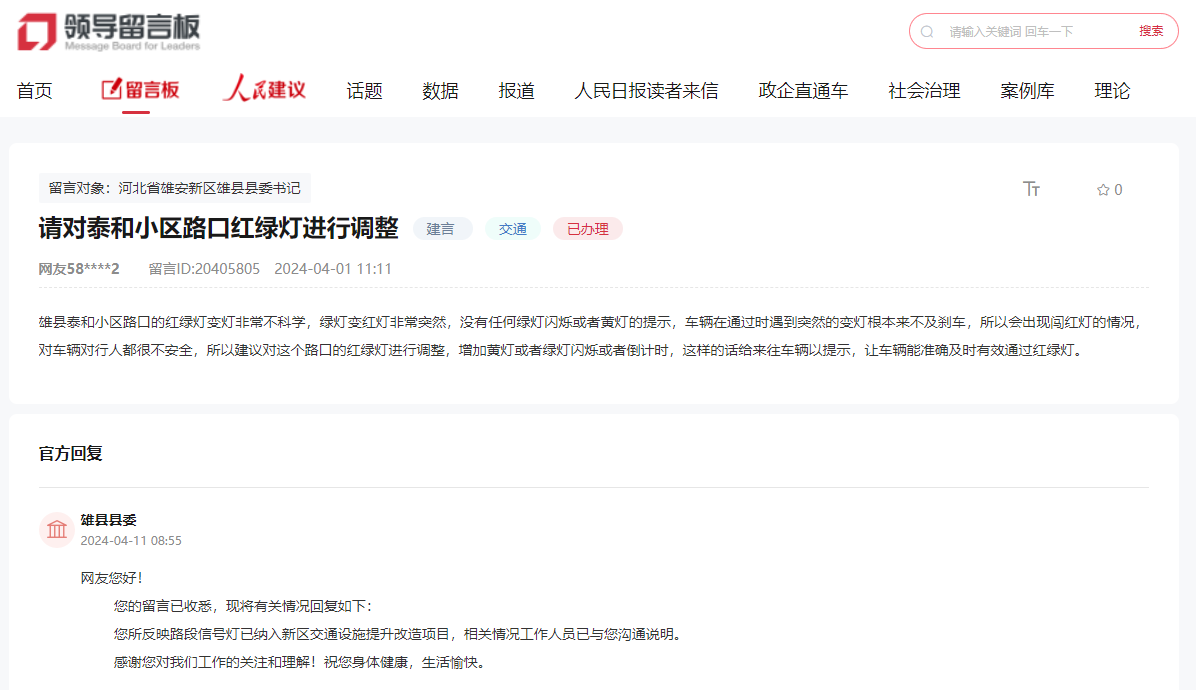Click the message title 请对泰和小区路口红绿灯进行调整

tap(218, 228)
